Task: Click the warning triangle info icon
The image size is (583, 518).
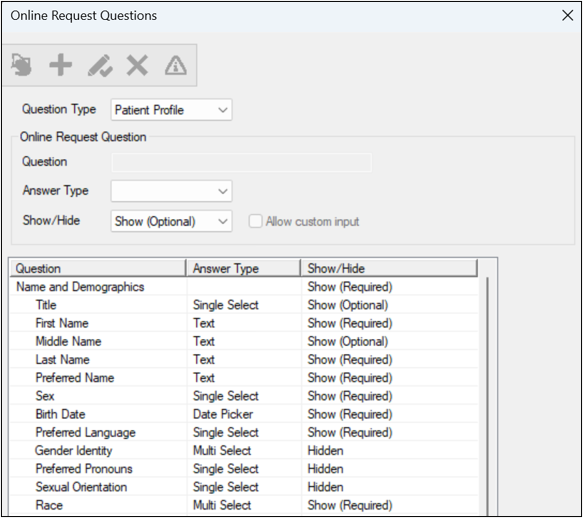Action: point(176,65)
